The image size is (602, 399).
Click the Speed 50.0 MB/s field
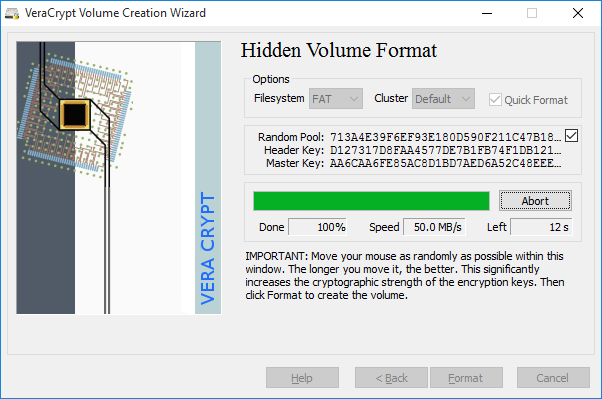coord(434,227)
